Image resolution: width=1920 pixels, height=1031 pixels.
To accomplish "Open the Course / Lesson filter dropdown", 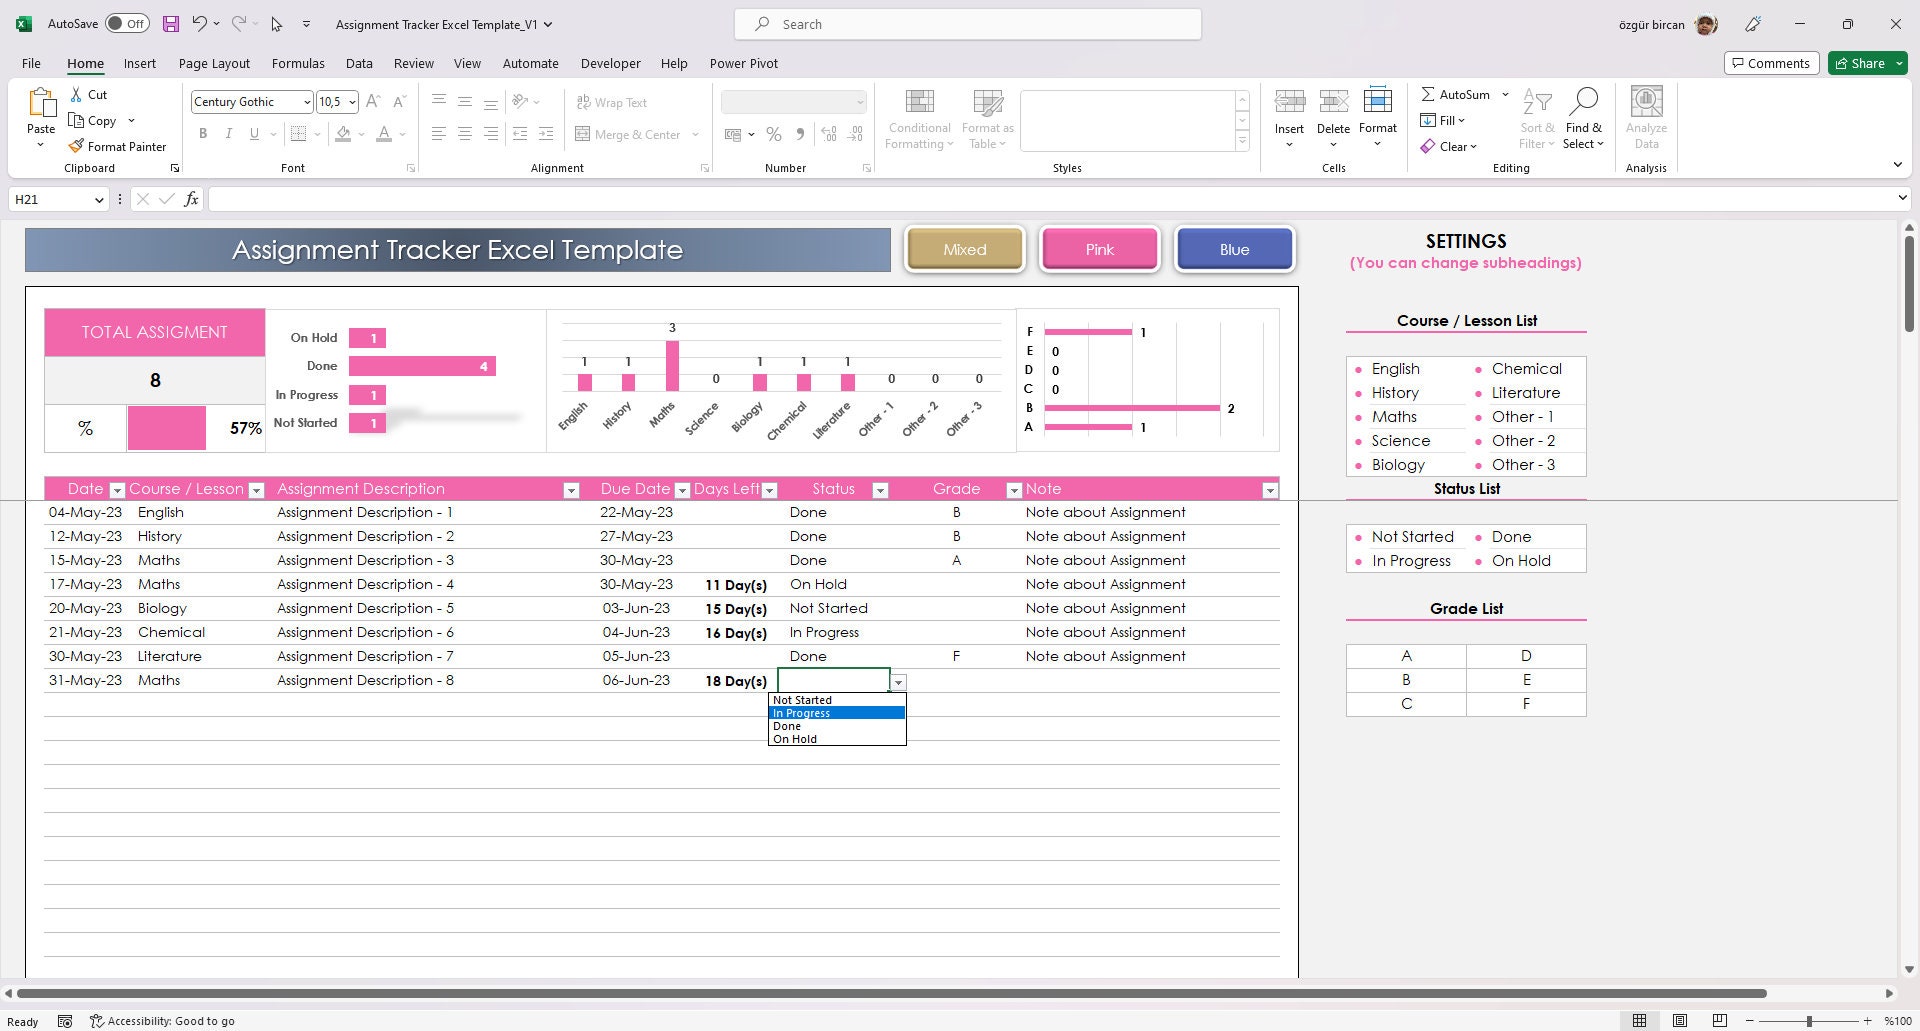I will 256,490.
